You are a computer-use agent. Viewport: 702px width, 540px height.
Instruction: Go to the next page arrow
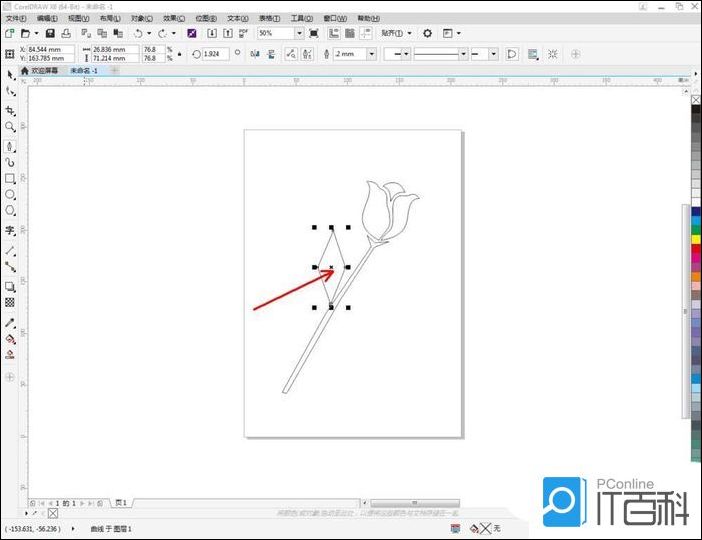[82, 503]
